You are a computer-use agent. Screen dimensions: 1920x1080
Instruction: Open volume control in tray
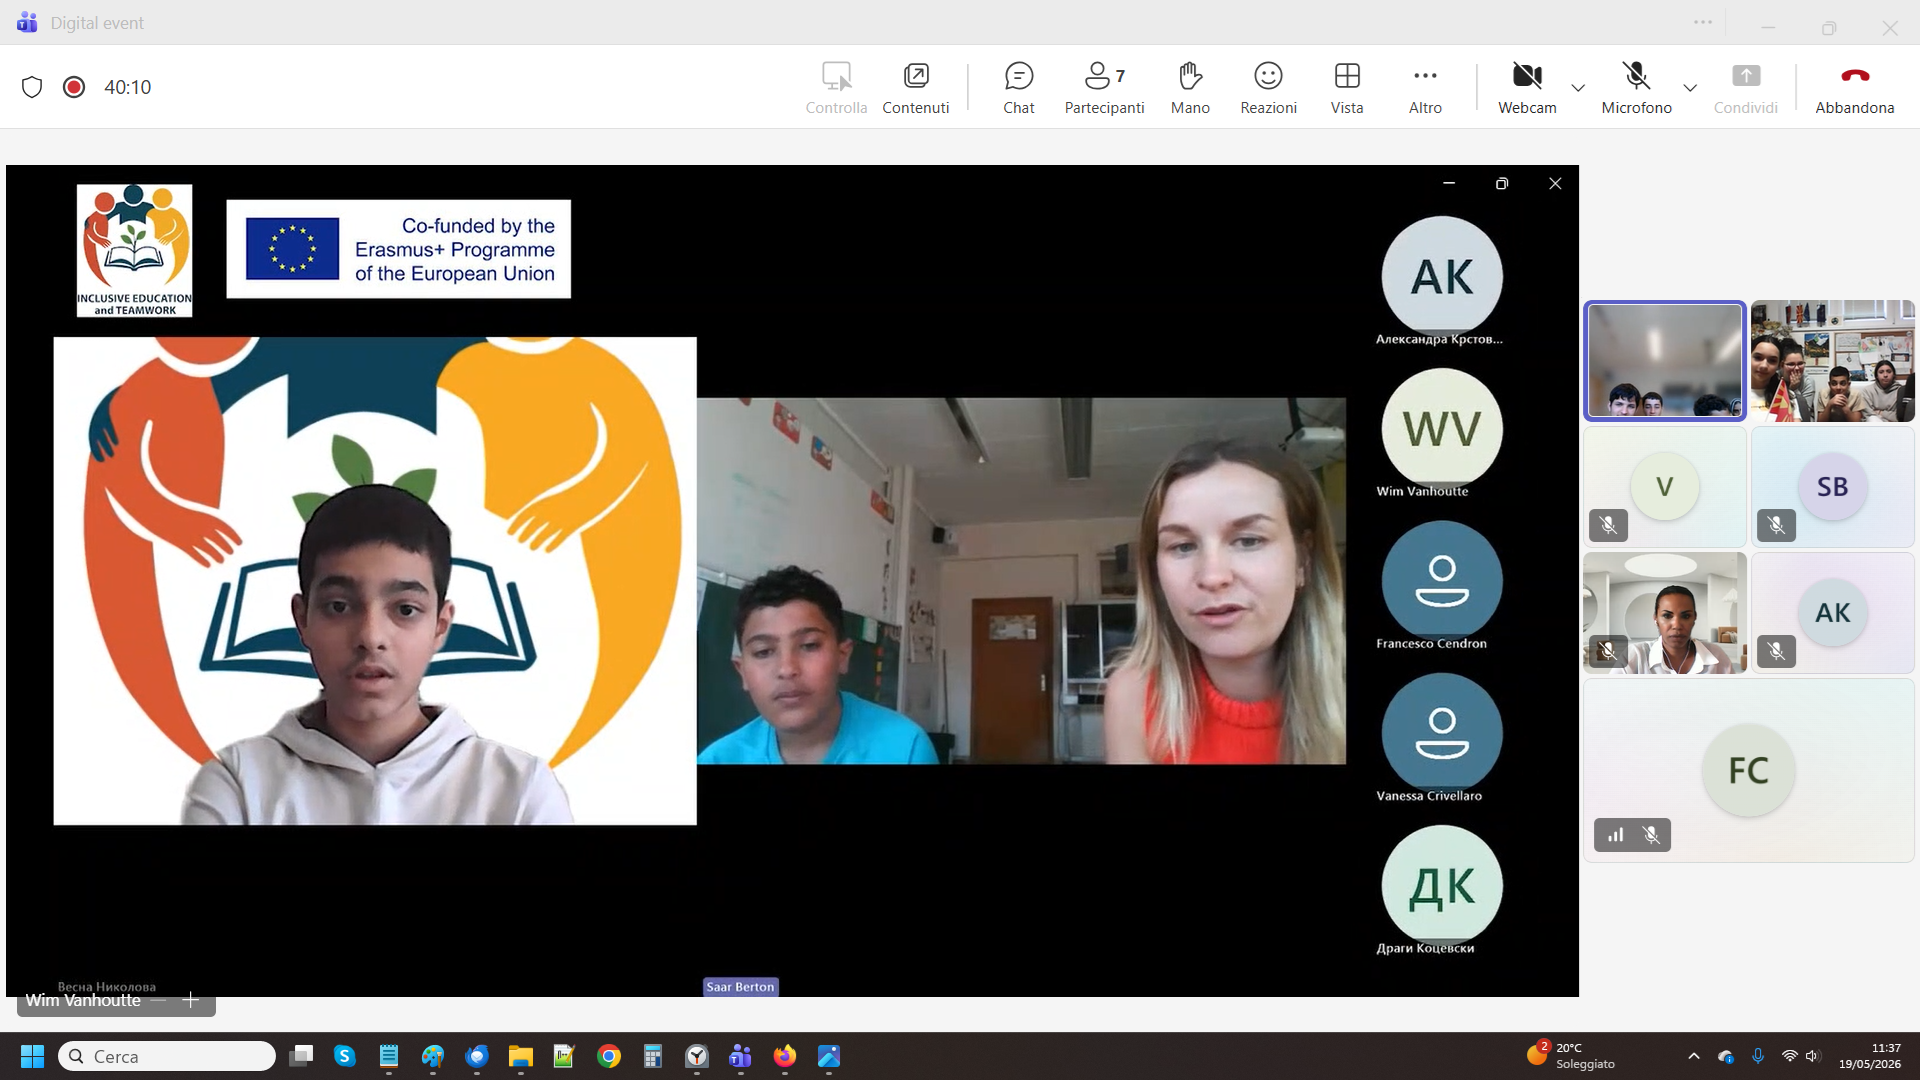click(1813, 1056)
